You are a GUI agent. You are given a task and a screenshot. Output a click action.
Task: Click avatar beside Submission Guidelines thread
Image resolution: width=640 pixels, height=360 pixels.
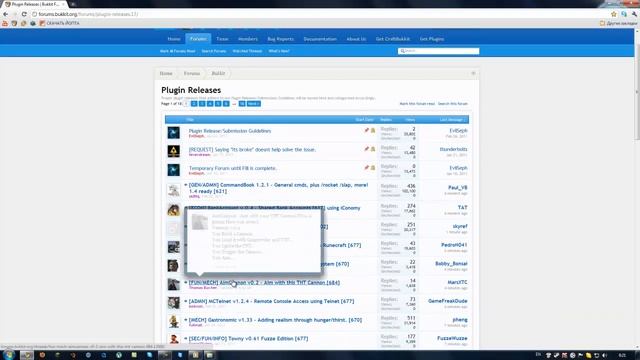click(x=173, y=133)
